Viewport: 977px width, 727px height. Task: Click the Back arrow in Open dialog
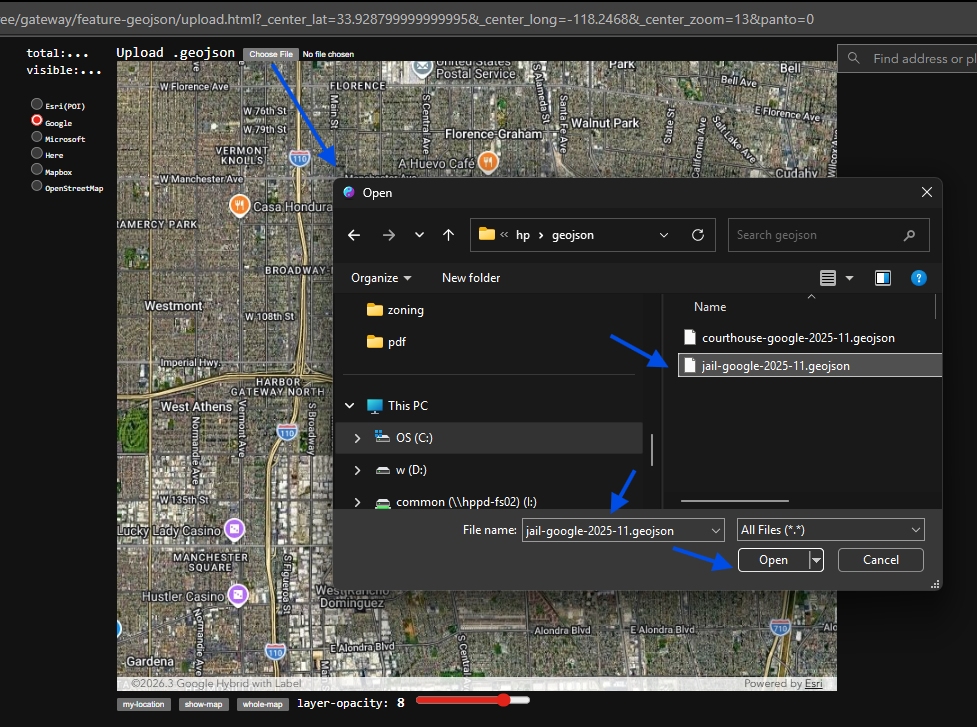click(x=354, y=235)
